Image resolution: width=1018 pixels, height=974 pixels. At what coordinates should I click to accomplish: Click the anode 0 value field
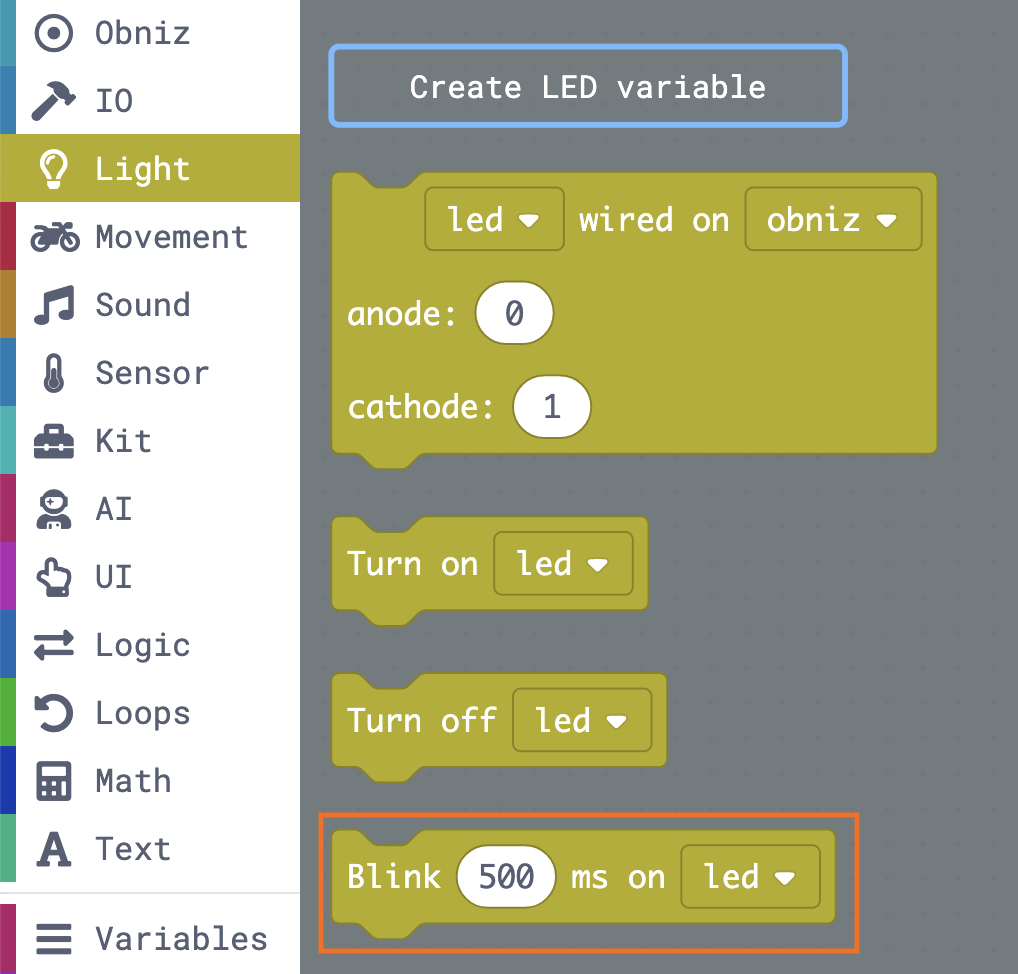[x=514, y=313]
